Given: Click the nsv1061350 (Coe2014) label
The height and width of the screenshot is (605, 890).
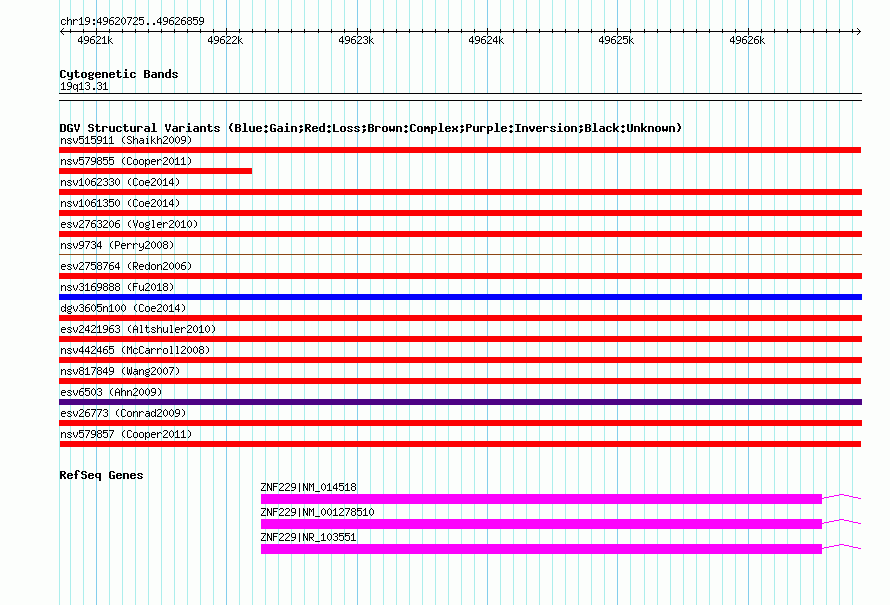Looking at the screenshot, I should coord(120,203).
